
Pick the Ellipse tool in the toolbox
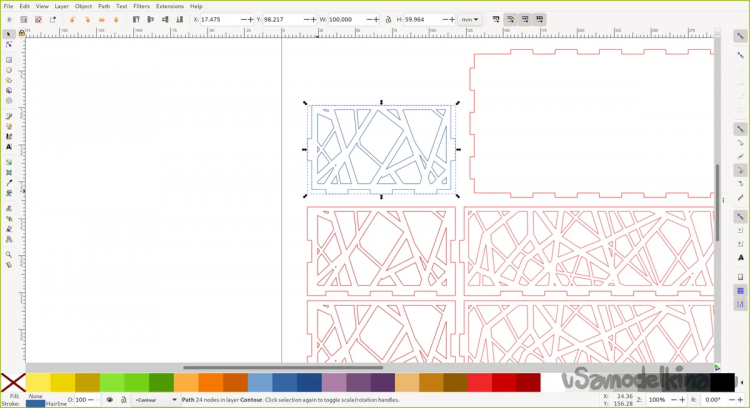point(9,70)
